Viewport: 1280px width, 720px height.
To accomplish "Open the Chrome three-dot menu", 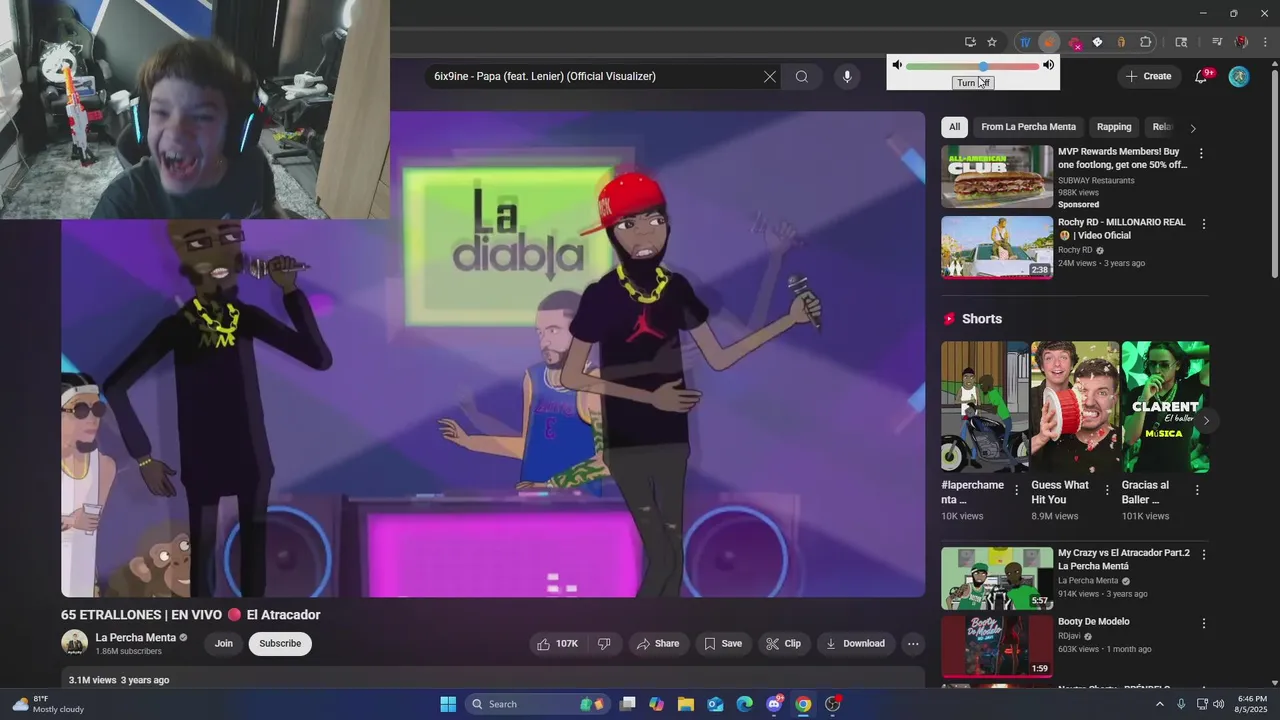I will (x=1265, y=42).
